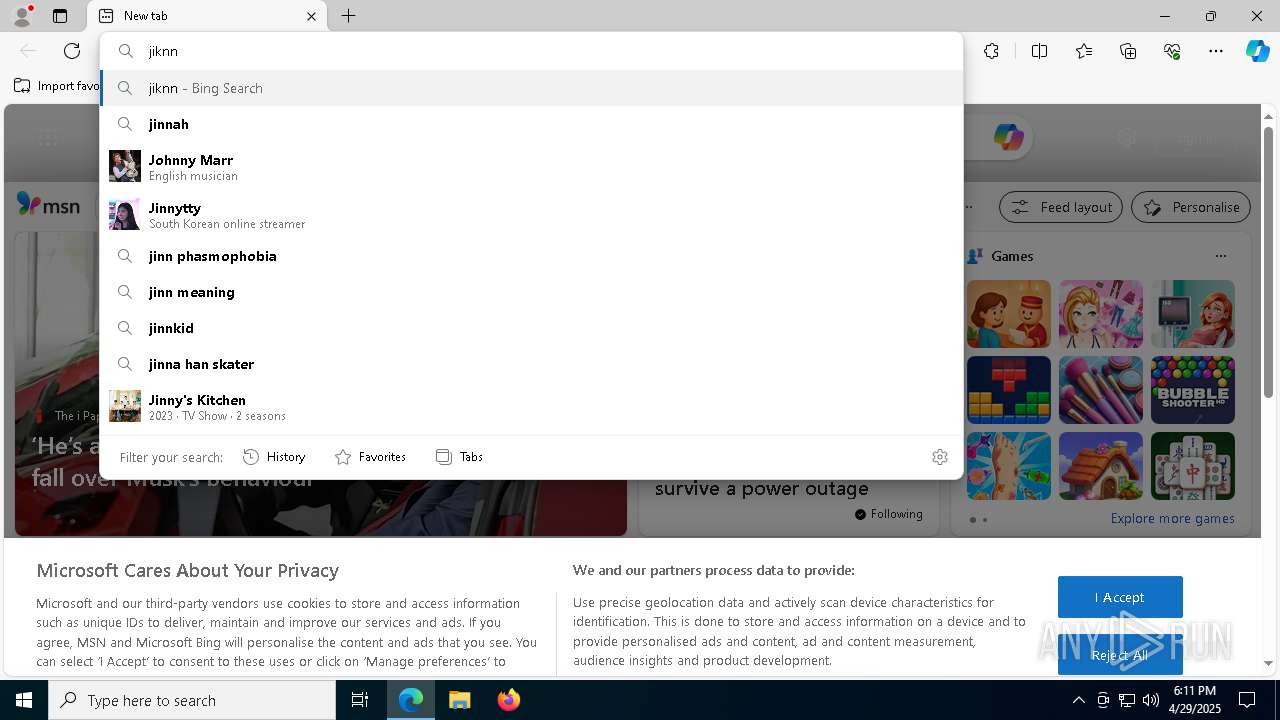Click Explore more games link
The width and height of the screenshot is (1280, 720).
1172,518
